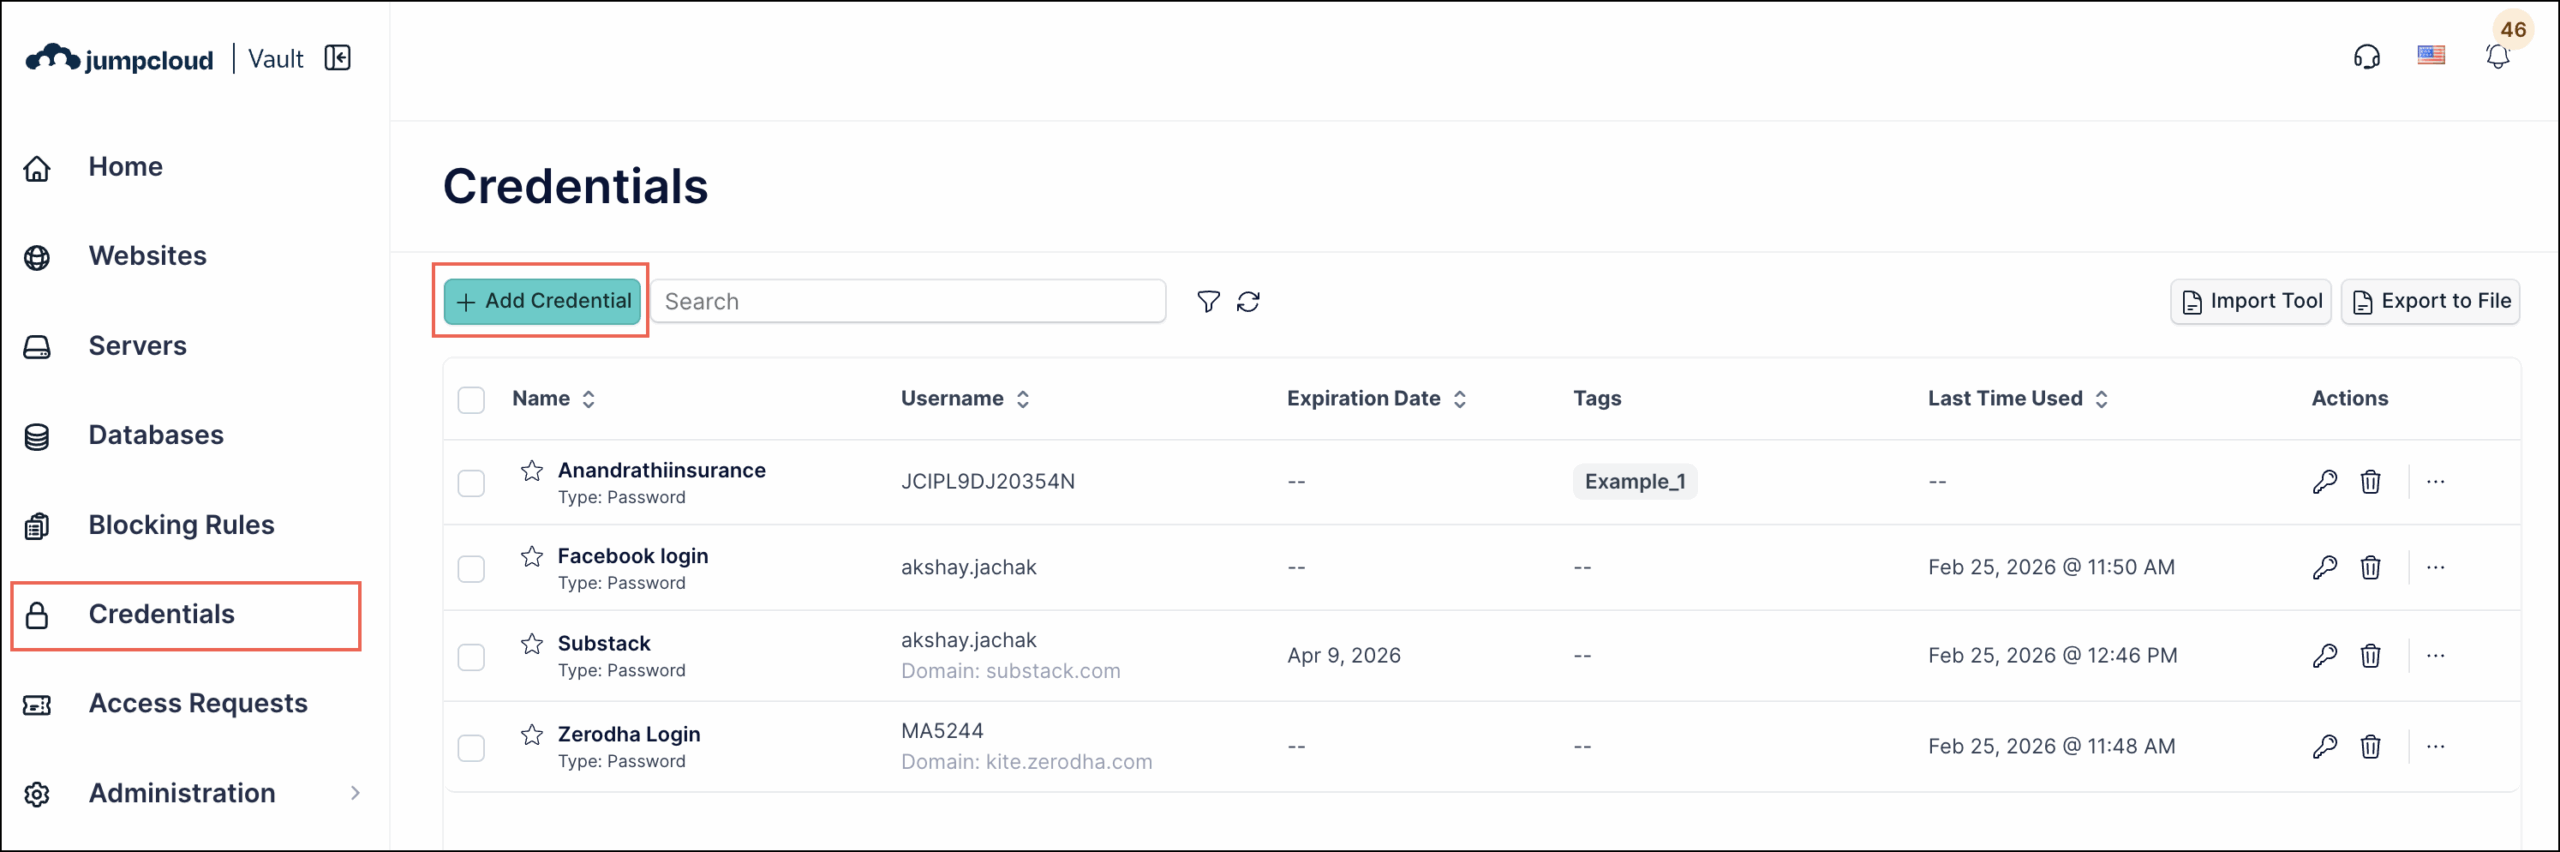
Task: Check the Facebook login row checkbox
Action: tap(471, 569)
